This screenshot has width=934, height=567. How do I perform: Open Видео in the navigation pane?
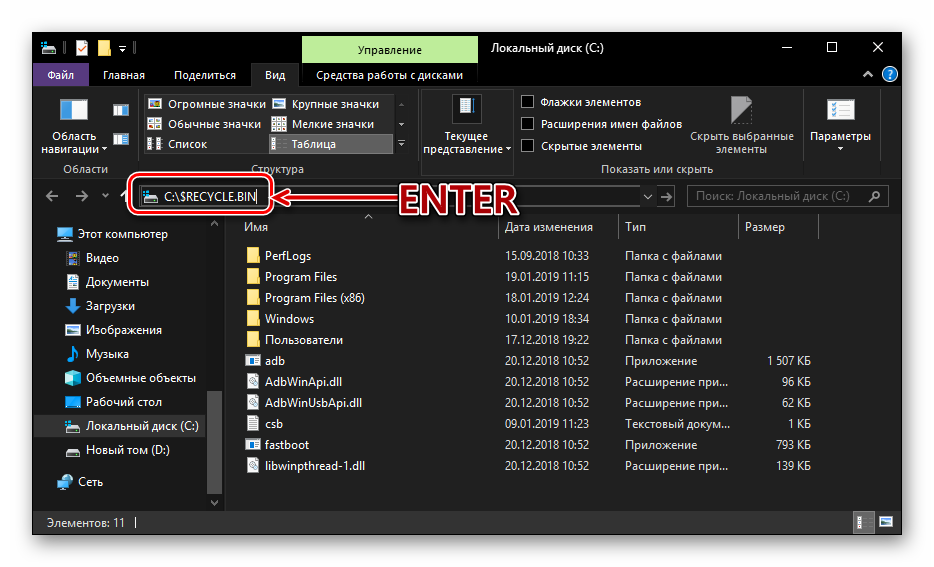[x=92, y=258]
